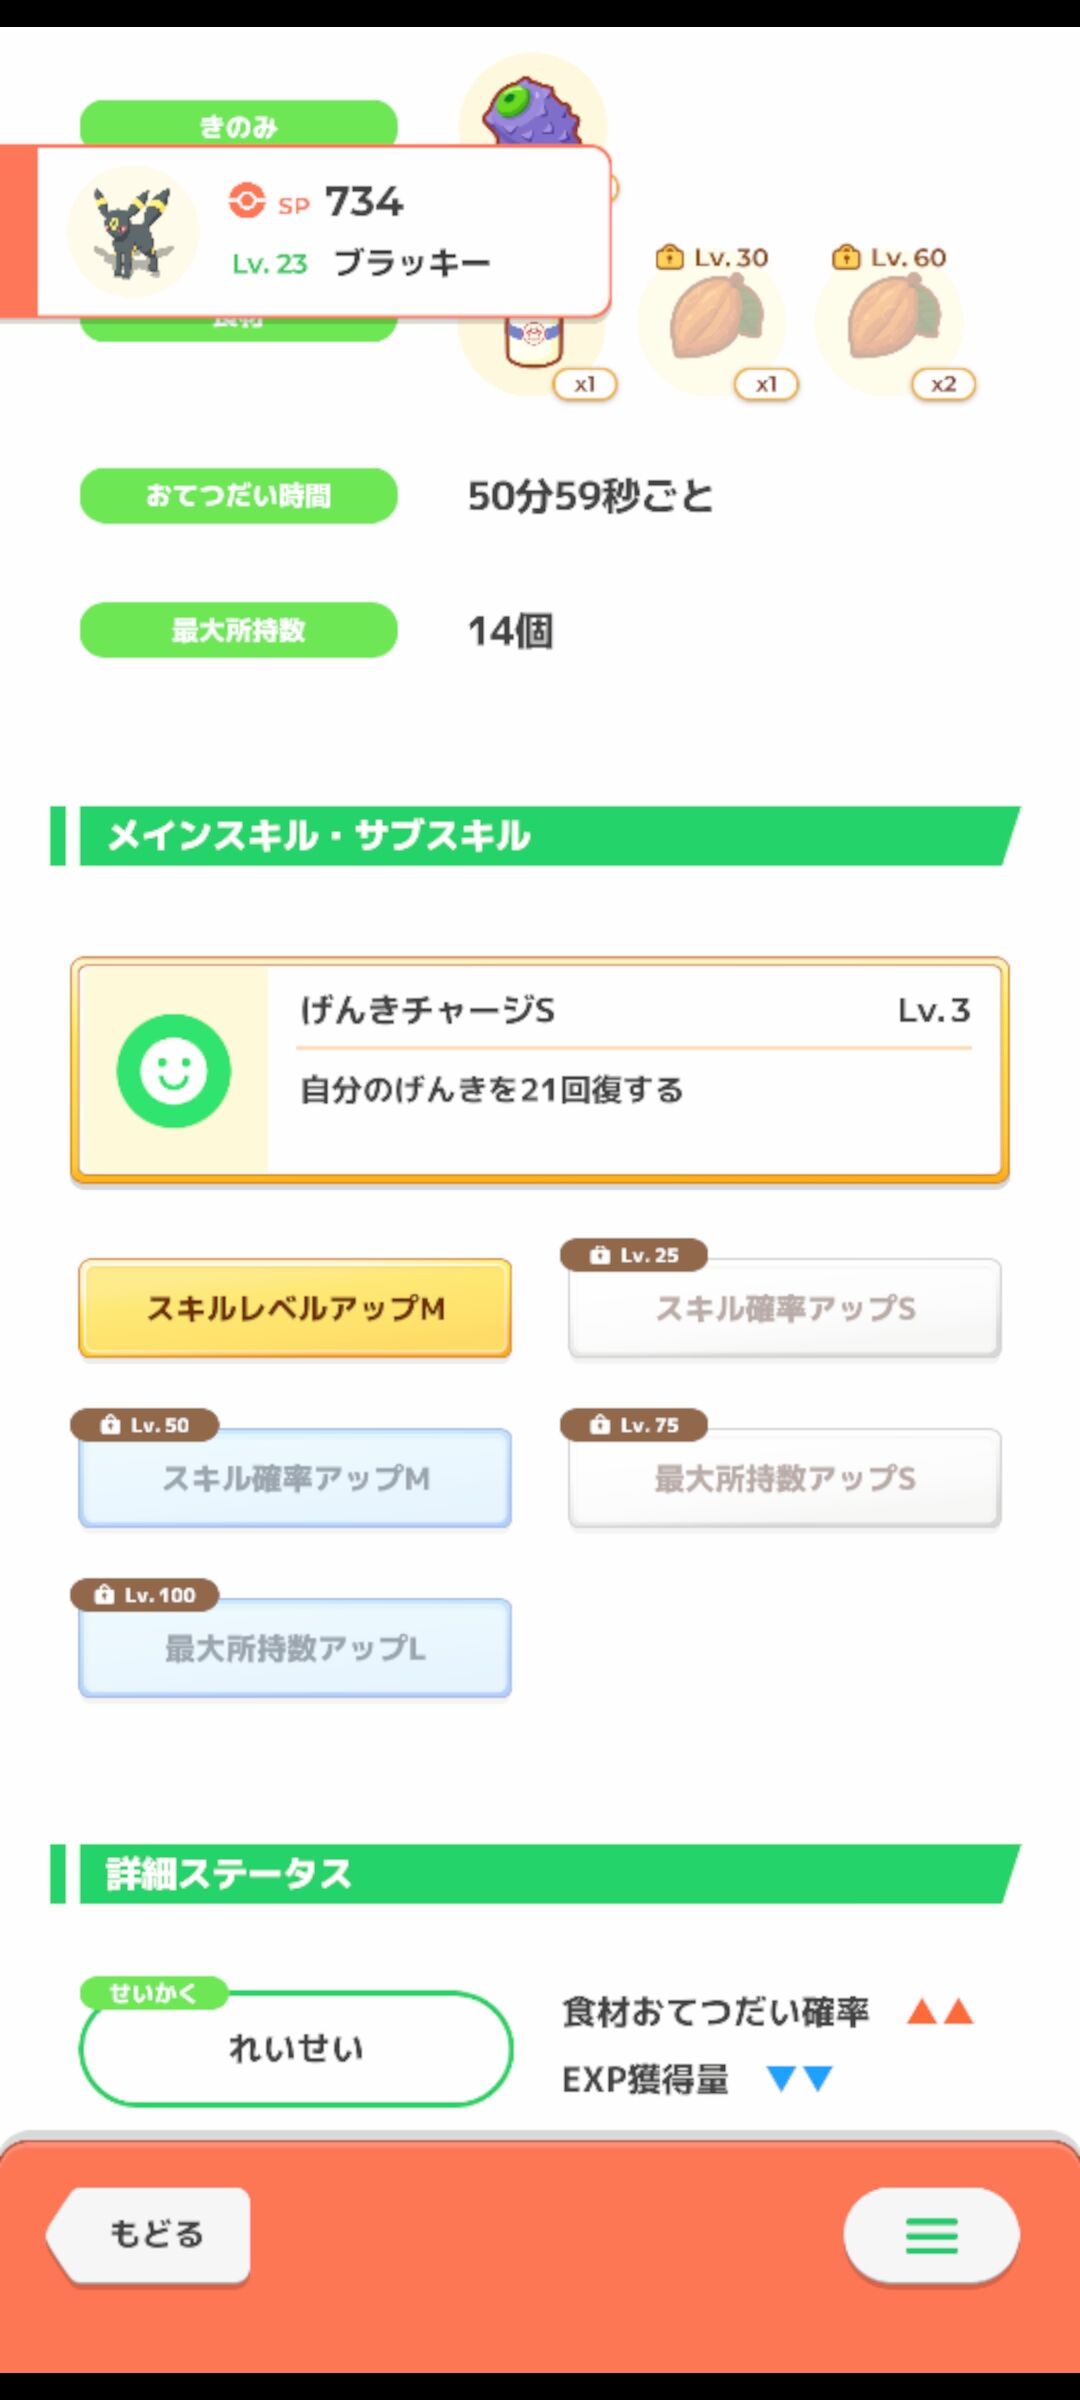Tap the れいせい nature box
The width and height of the screenshot is (1080, 2400).
(x=296, y=2048)
